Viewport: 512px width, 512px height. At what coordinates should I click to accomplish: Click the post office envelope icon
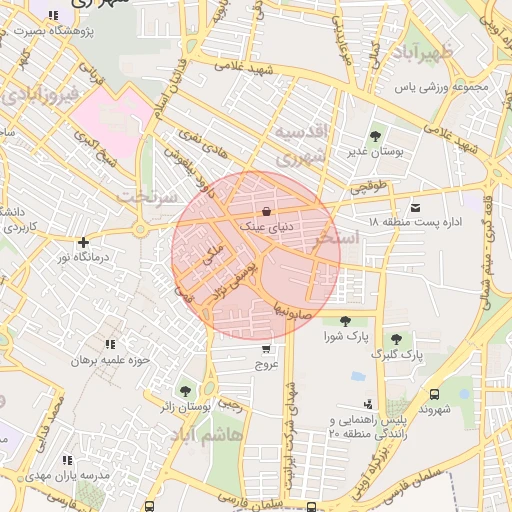(x=415, y=208)
